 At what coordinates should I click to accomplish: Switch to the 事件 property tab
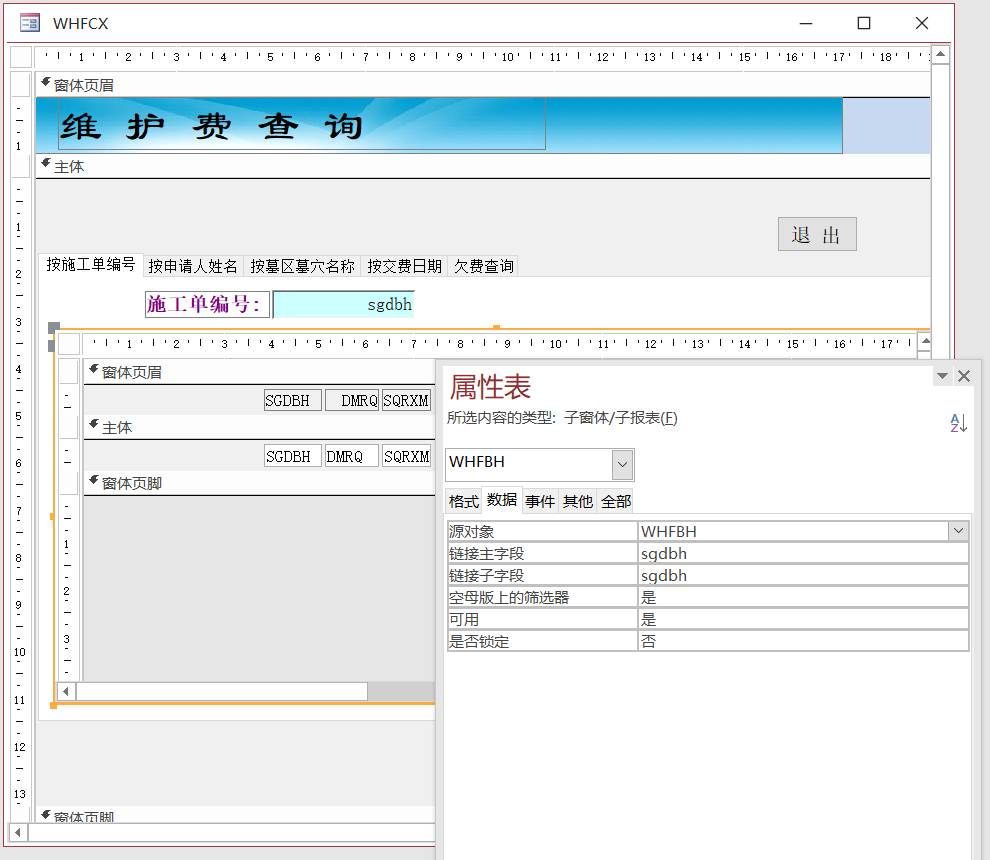click(x=540, y=501)
